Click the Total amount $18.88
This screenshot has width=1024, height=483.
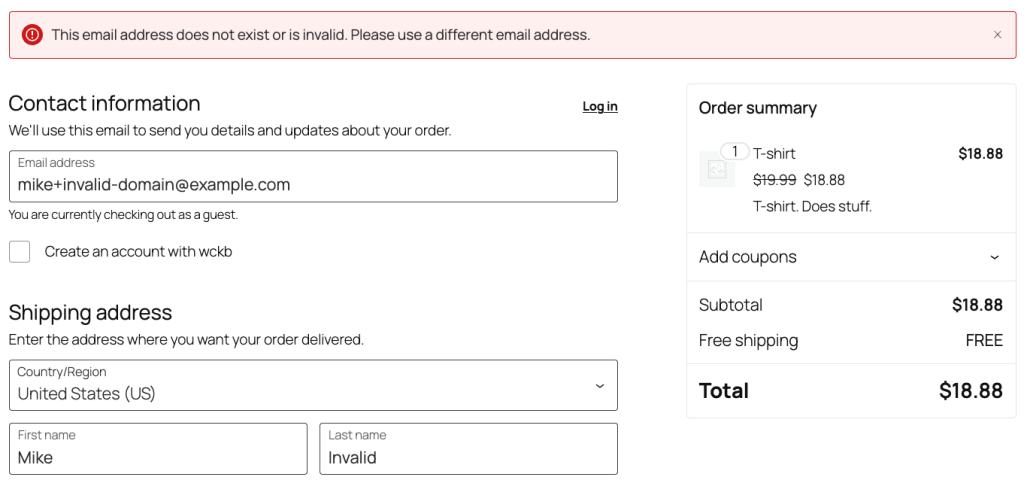pos(970,391)
